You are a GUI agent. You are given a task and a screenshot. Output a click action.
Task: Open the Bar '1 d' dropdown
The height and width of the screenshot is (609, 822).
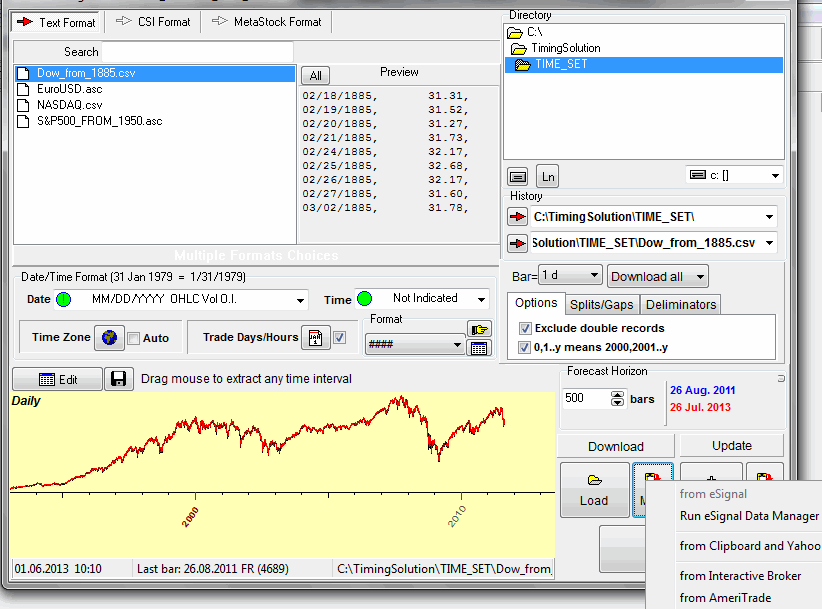pos(594,275)
